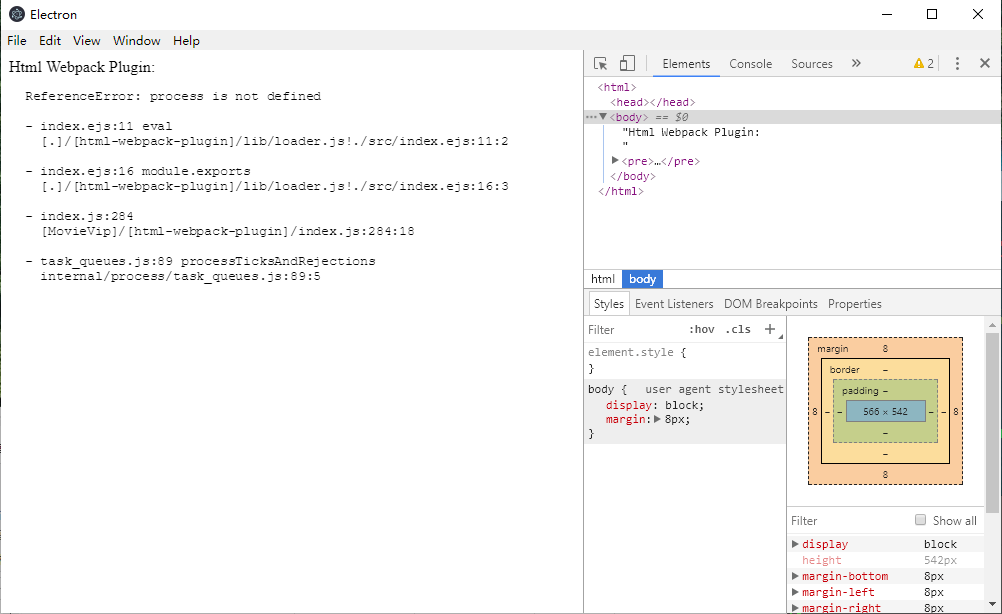Image resolution: width=1002 pixels, height=614 pixels.
Task: Click the display: block declaration
Action: [x=654, y=405]
